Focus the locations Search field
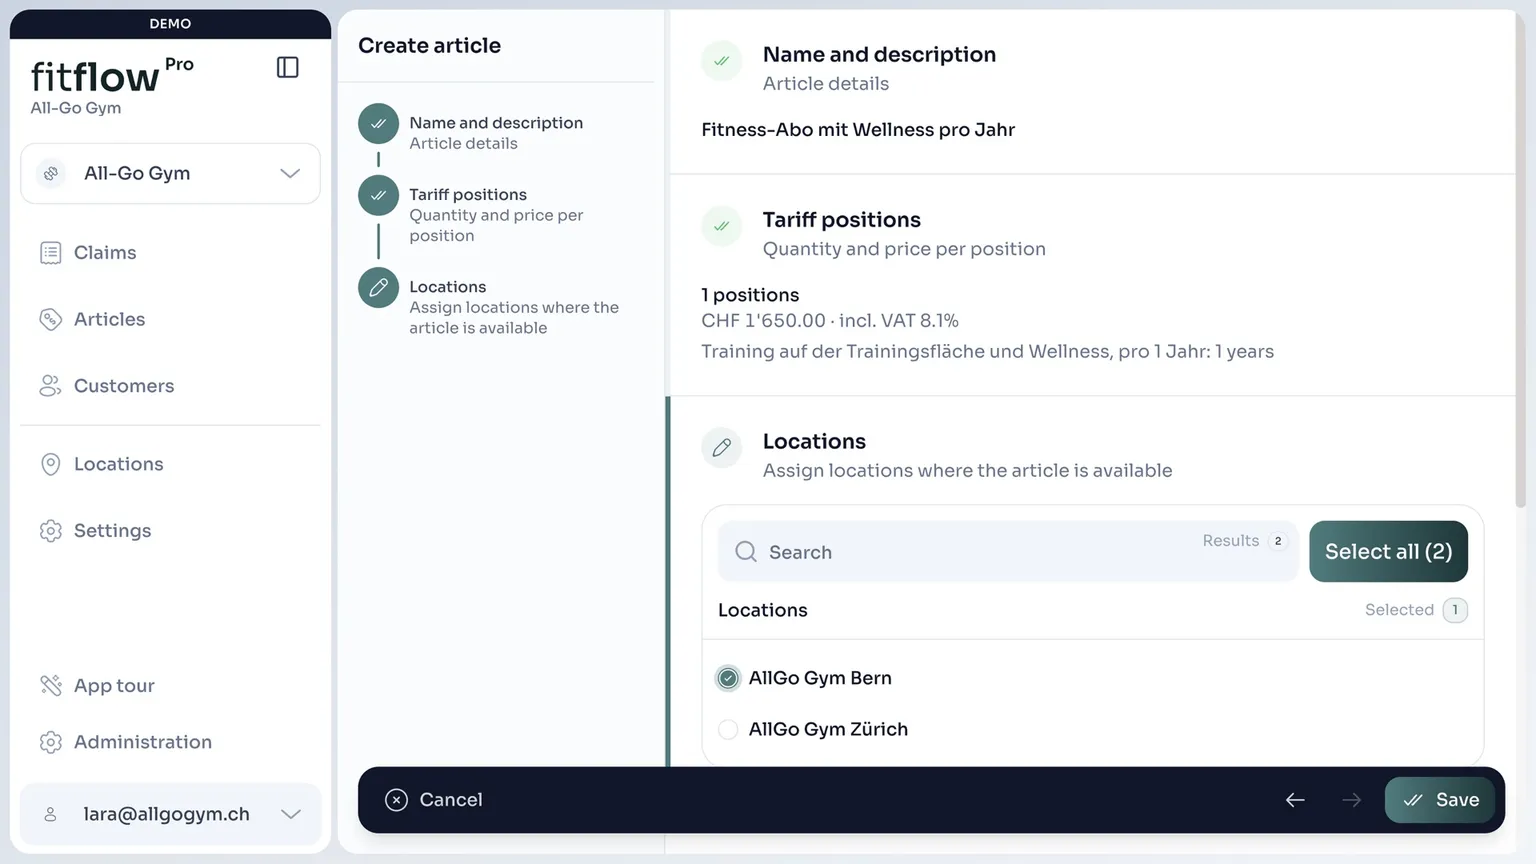The width and height of the screenshot is (1536, 864). pyautogui.click(x=1007, y=551)
